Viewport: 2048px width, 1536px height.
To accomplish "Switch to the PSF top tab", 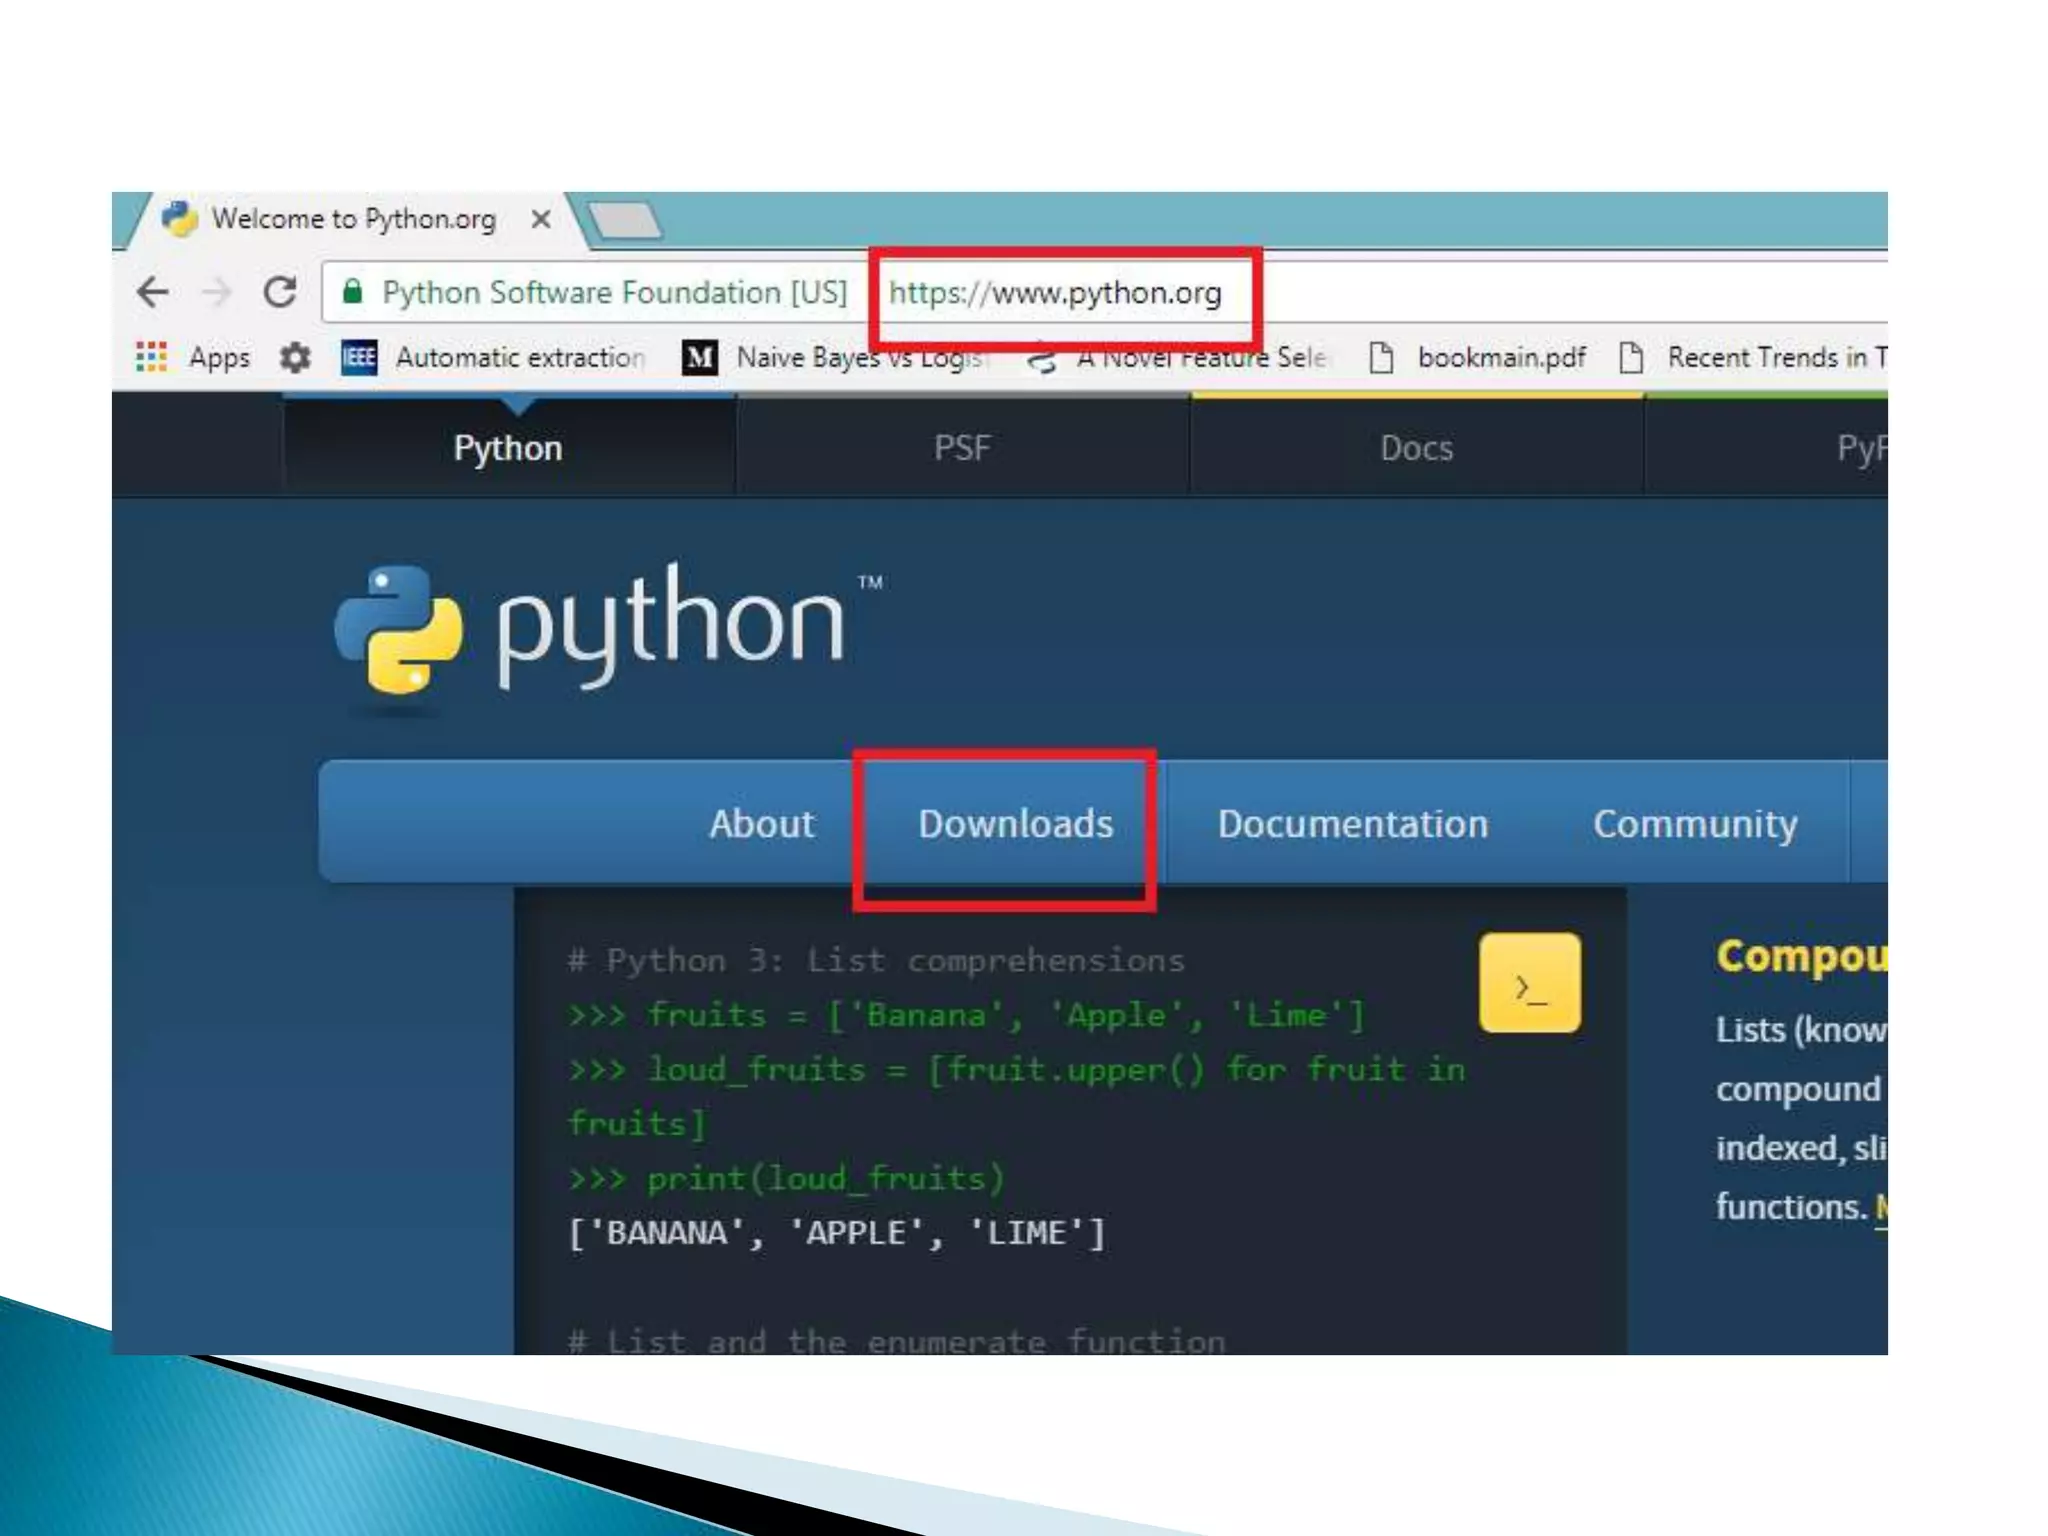I will (x=962, y=448).
